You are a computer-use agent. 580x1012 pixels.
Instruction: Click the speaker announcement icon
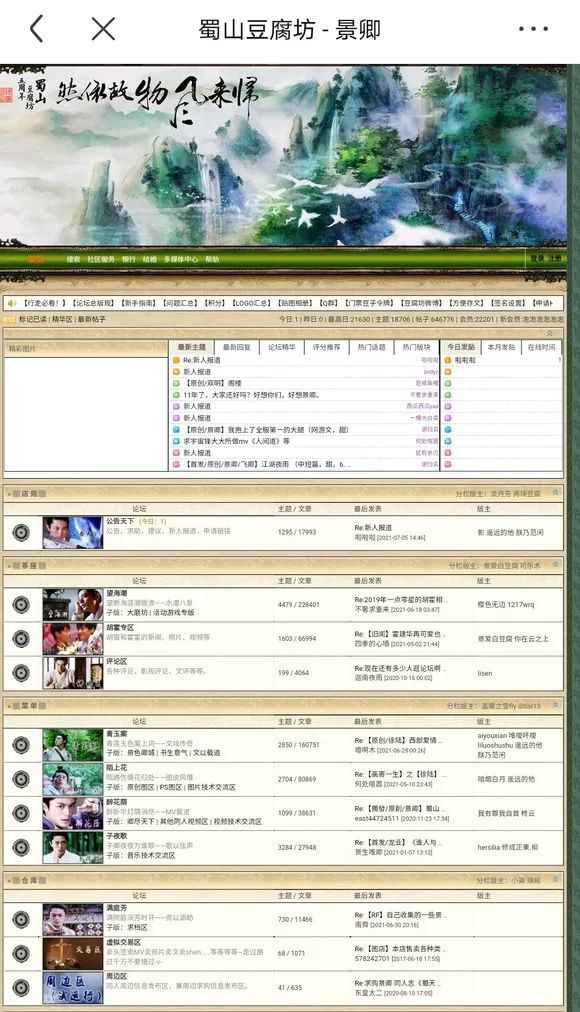pyautogui.click(x=12, y=303)
